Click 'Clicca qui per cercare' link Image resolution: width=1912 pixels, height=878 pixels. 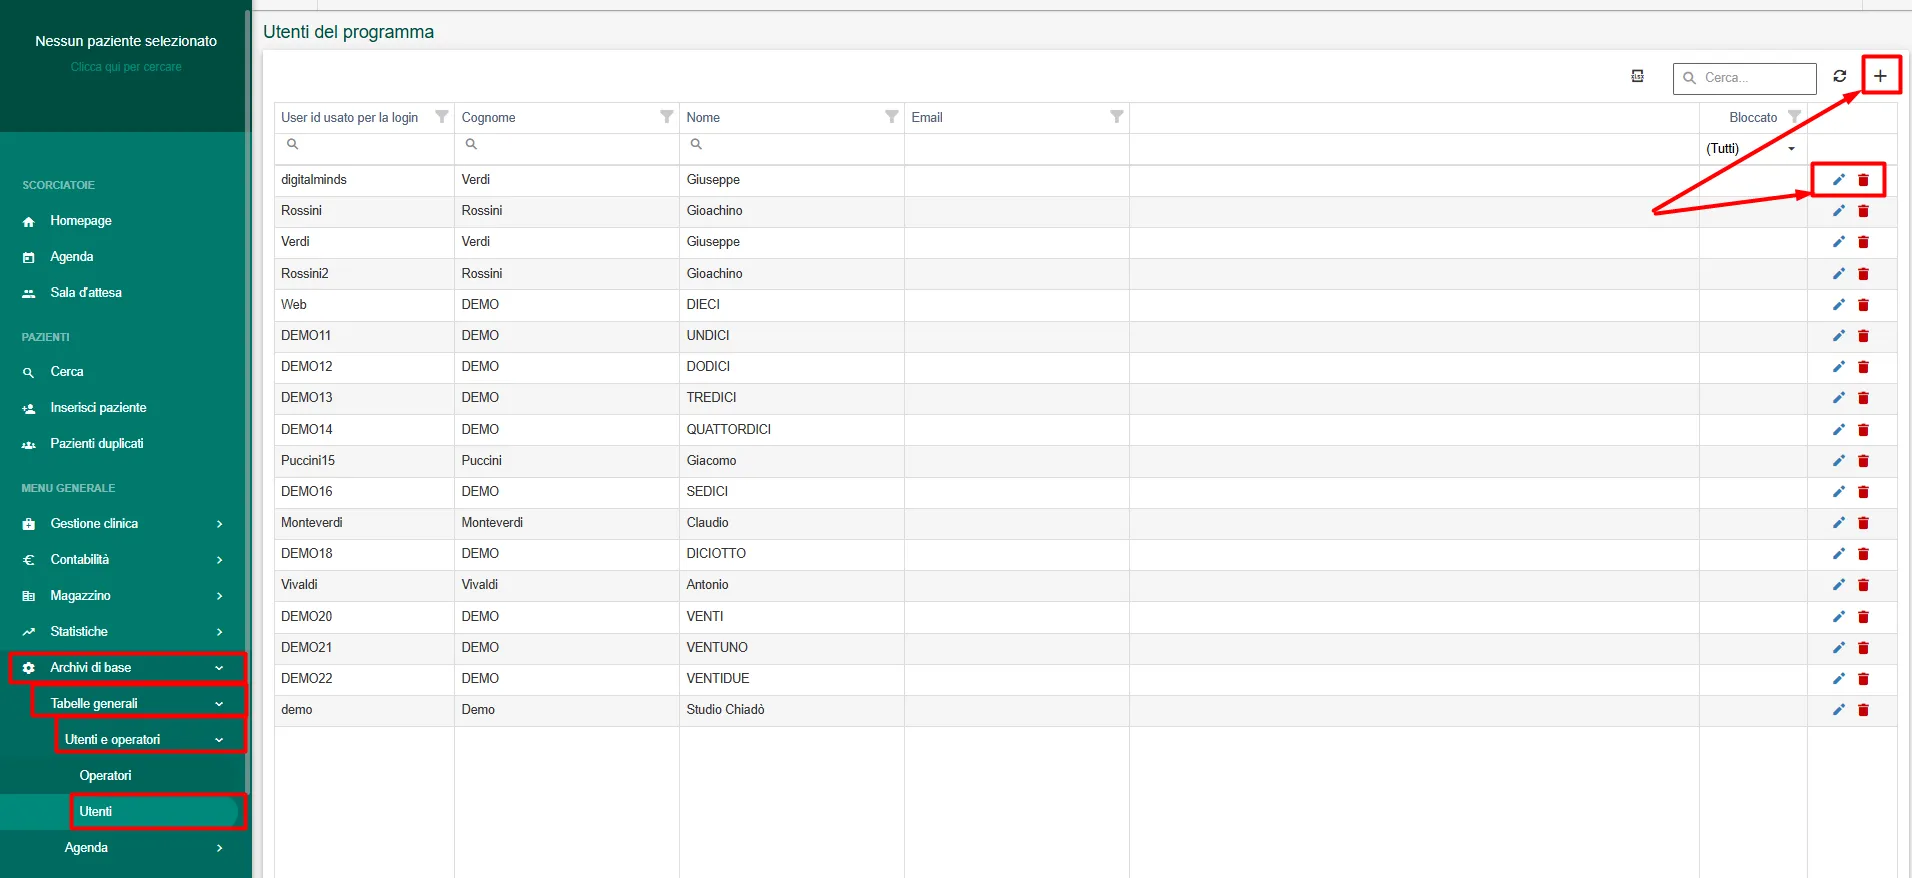click(x=126, y=67)
